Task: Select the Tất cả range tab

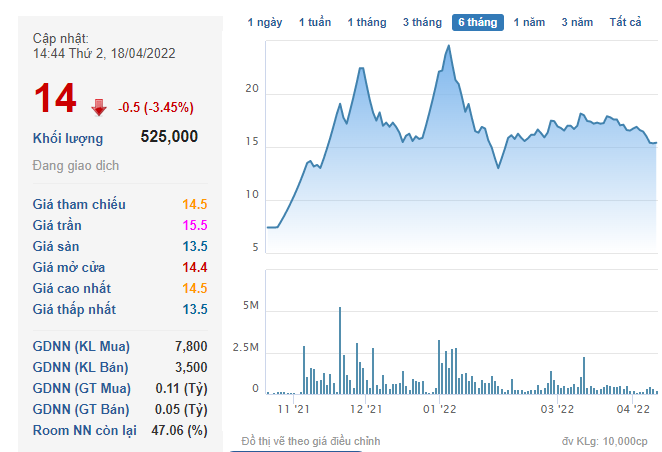Action: pos(625,22)
